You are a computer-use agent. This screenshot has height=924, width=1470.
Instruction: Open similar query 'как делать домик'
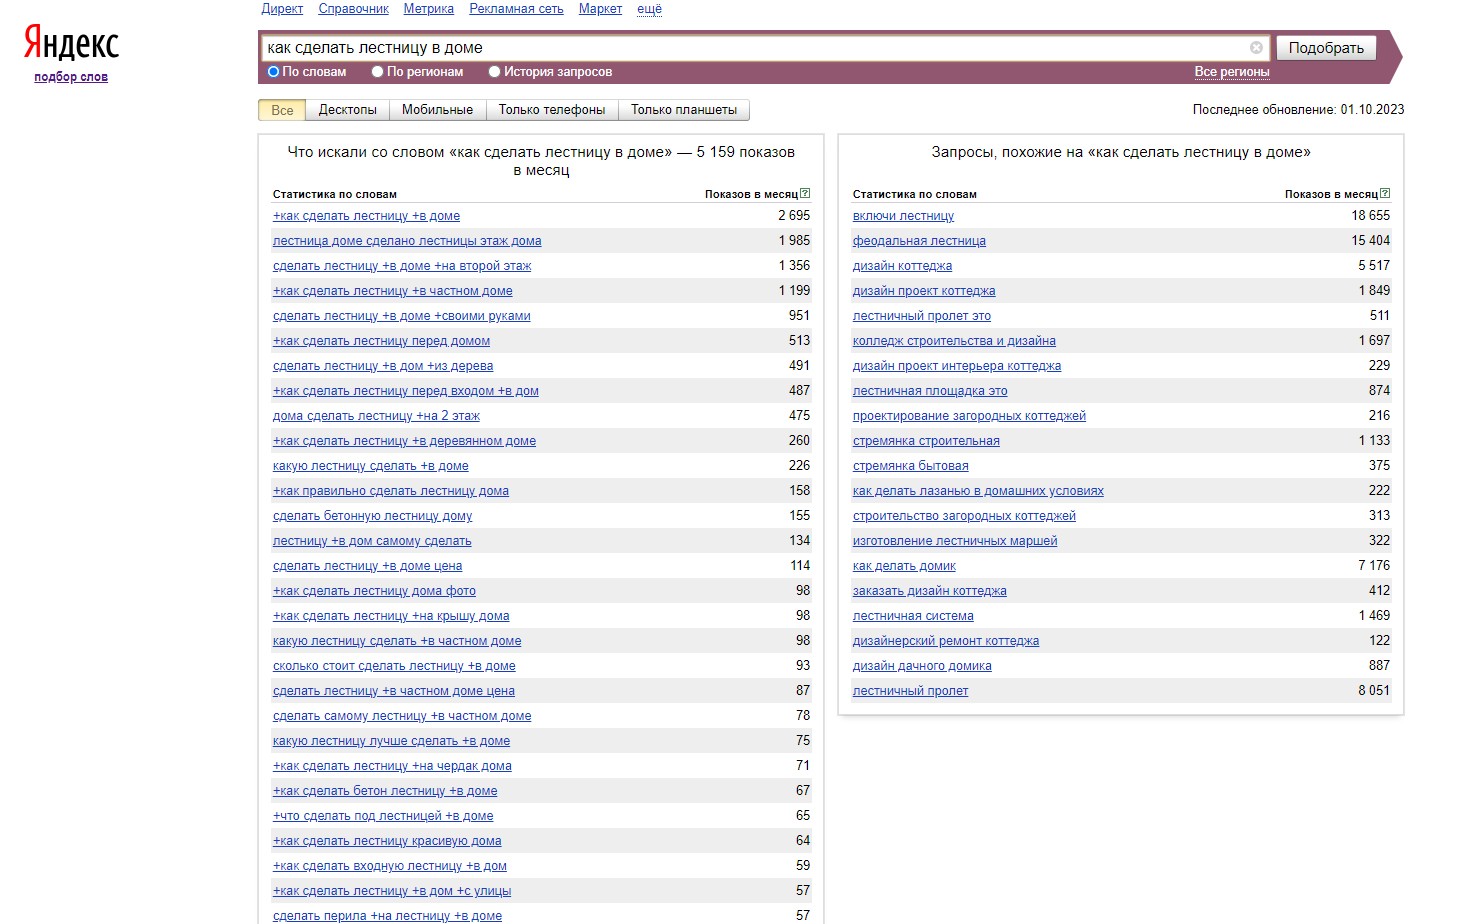(904, 566)
